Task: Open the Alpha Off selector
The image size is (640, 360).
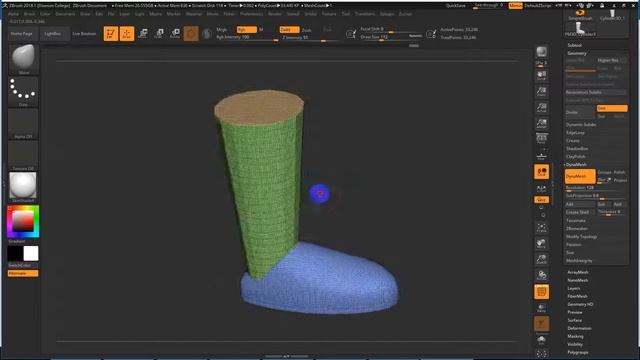Action: (x=23, y=124)
